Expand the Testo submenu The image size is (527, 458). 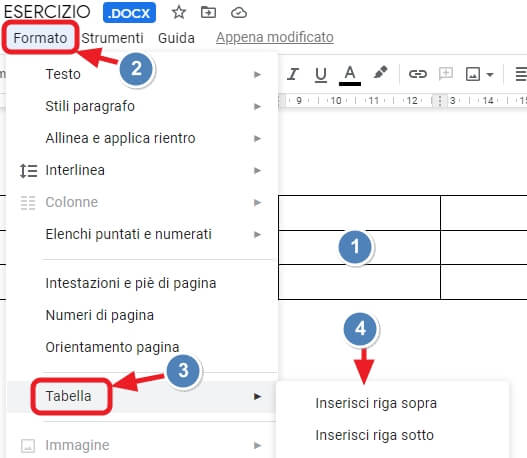[x=141, y=74]
